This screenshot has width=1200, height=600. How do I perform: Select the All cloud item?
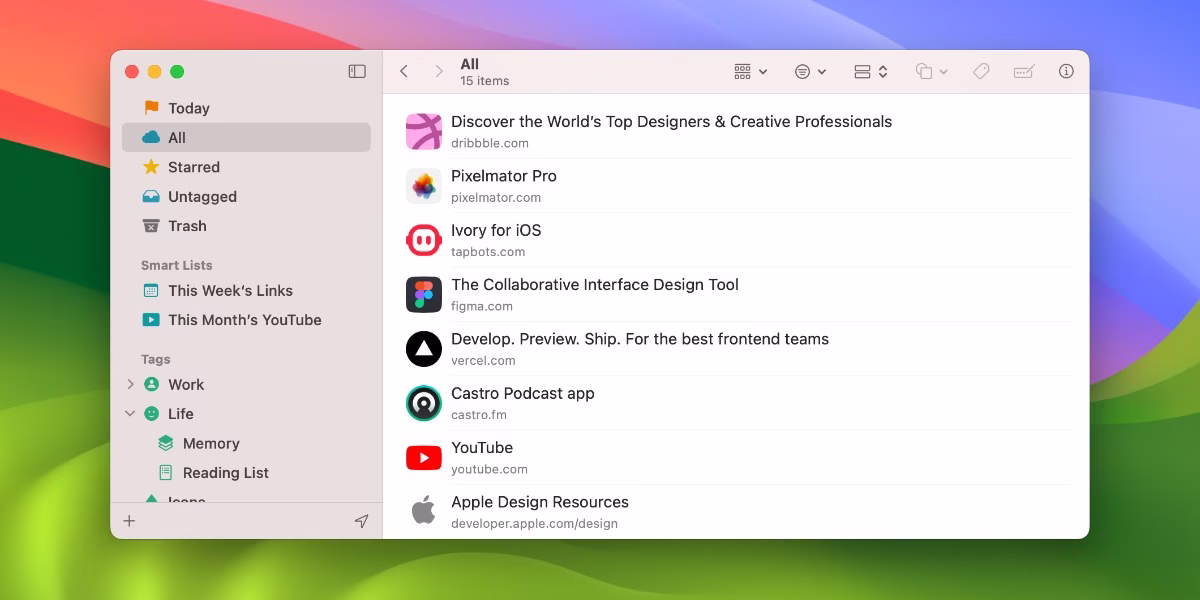point(246,137)
